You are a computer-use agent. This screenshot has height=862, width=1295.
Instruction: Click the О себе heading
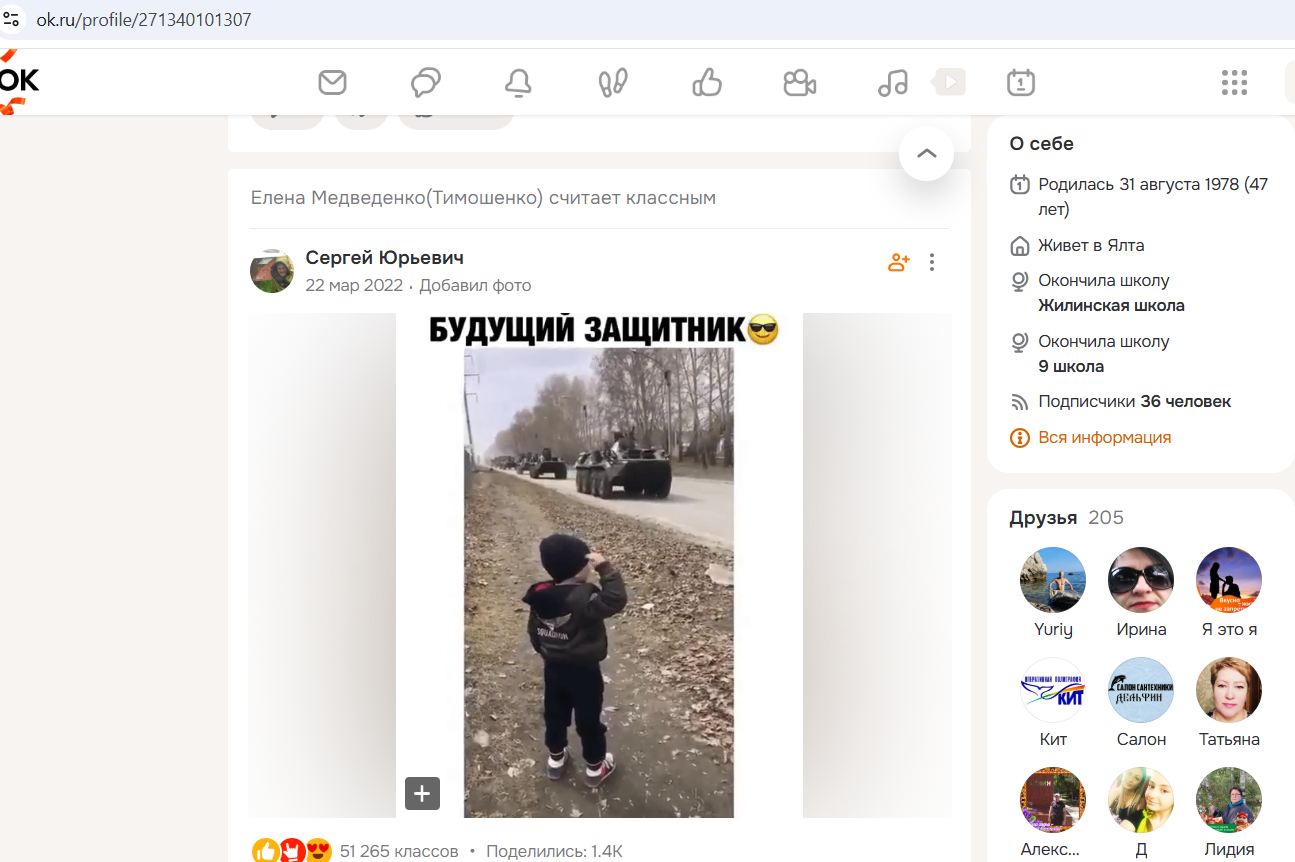[1041, 144]
